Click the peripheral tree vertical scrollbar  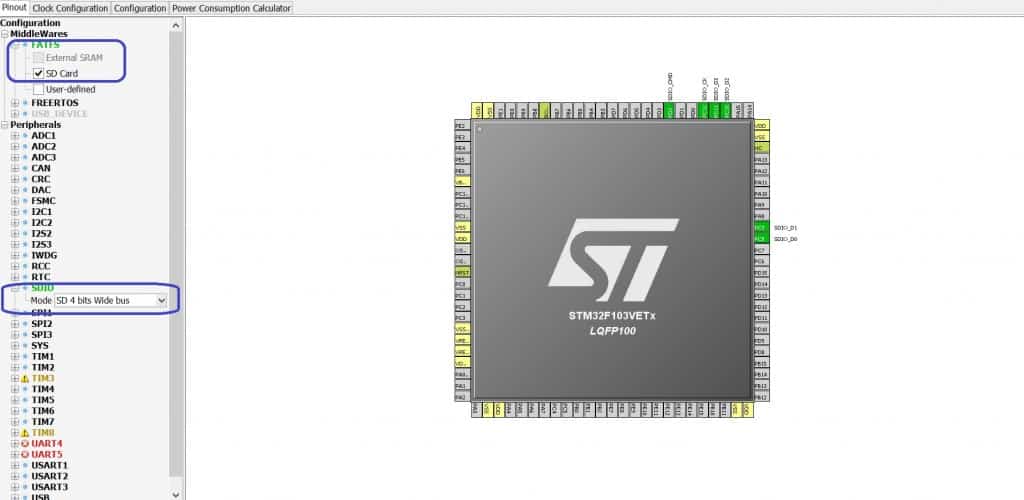177,250
